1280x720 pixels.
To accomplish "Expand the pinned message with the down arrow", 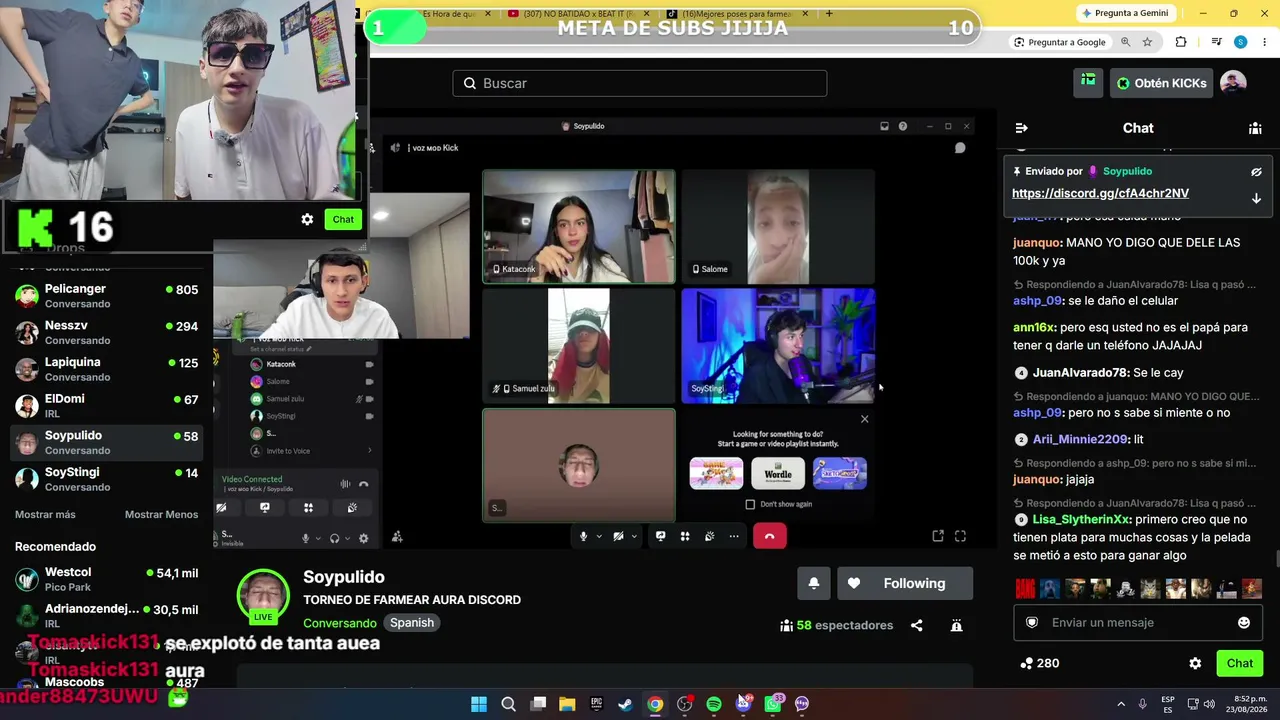I will click(x=1256, y=198).
